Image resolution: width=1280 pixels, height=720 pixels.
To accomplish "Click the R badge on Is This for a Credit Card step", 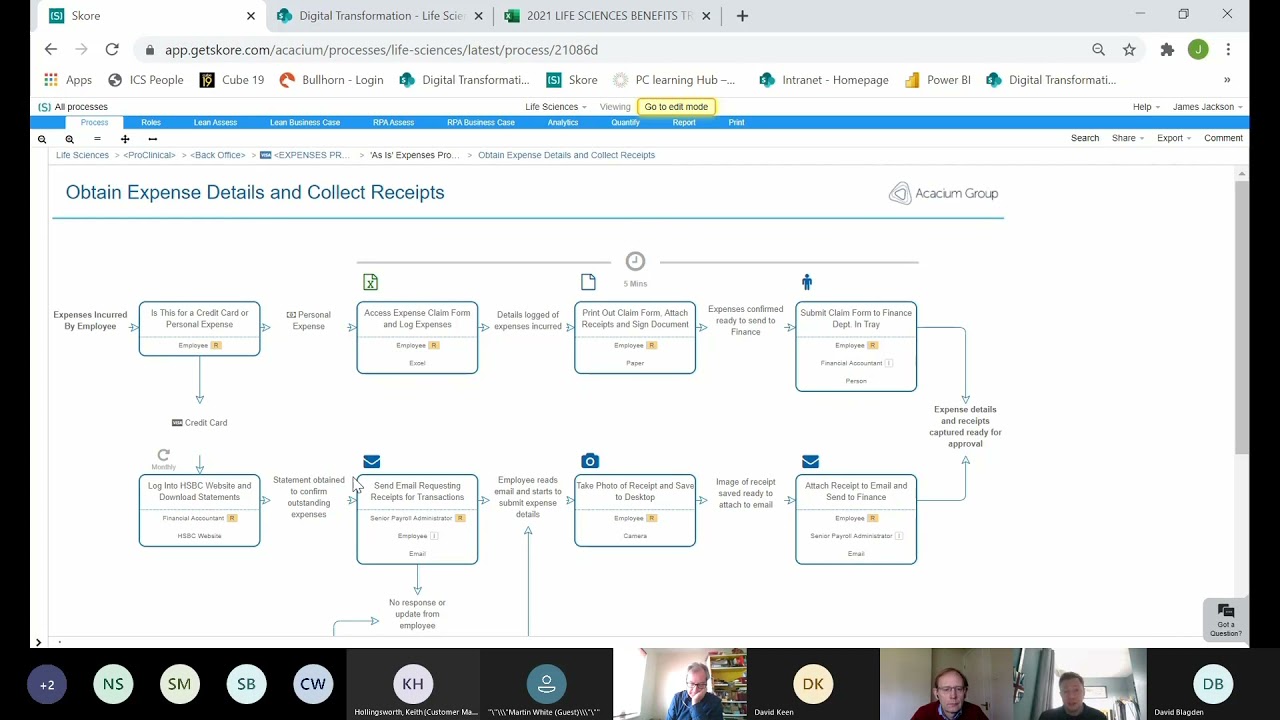I will (215, 346).
